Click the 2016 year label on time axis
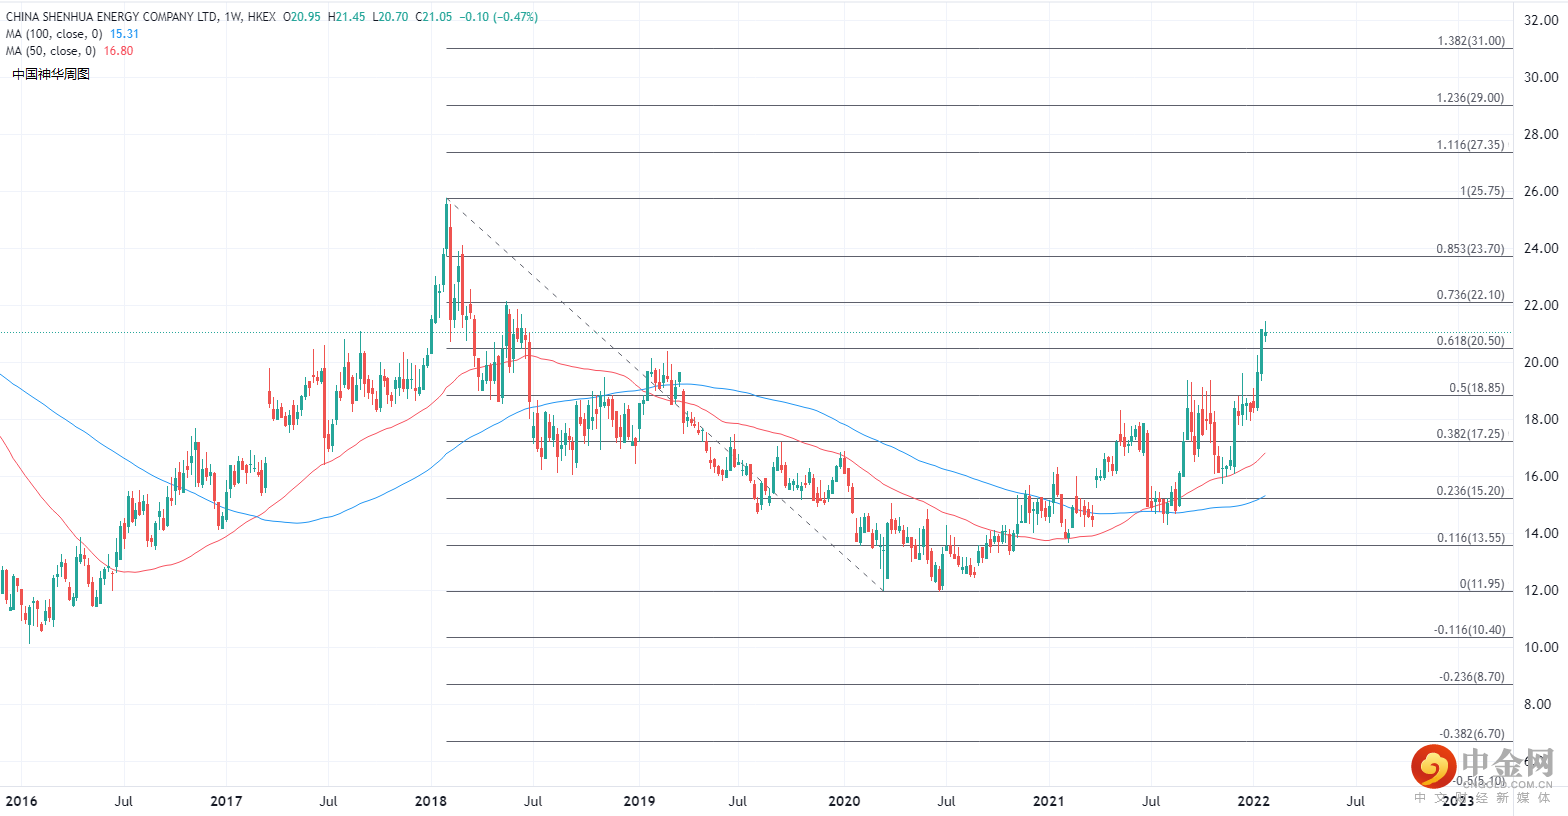1568x816 pixels. click(21, 801)
